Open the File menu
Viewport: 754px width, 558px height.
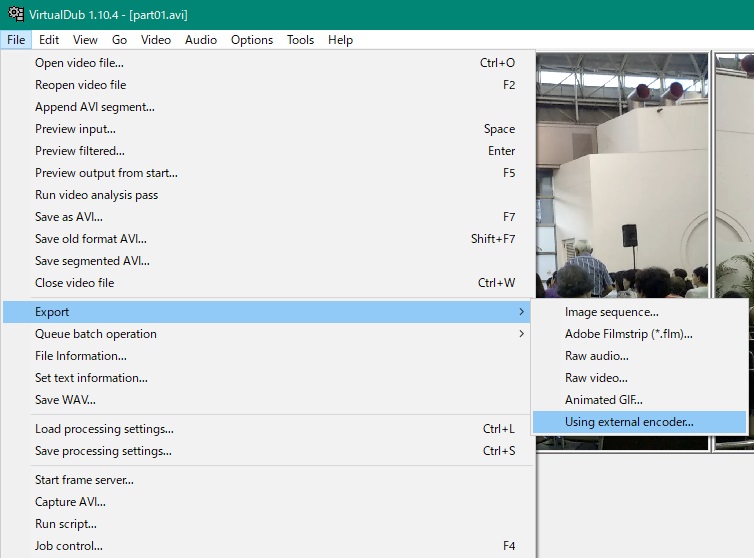(x=16, y=40)
